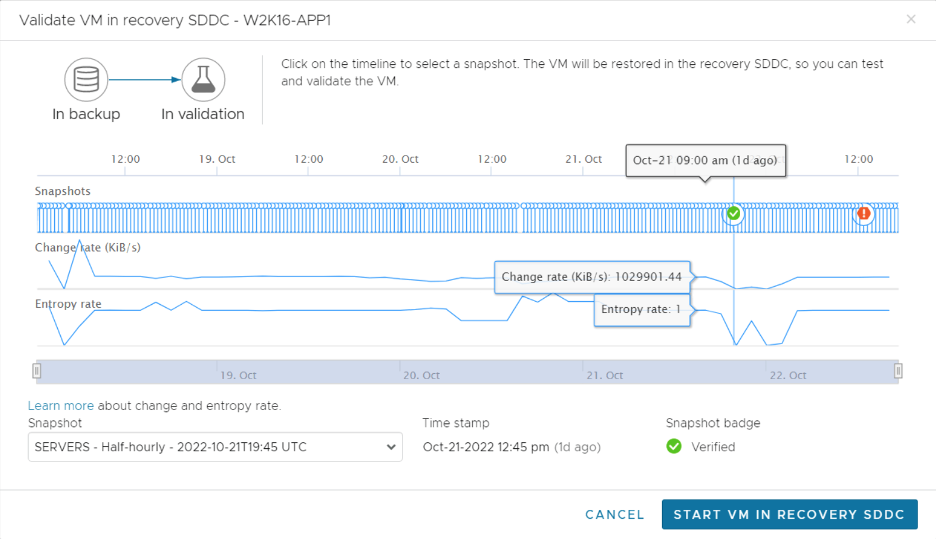This screenshot has height=540, width=936.
Task: Click the Snapshots row label
Action: coord(63,191)
